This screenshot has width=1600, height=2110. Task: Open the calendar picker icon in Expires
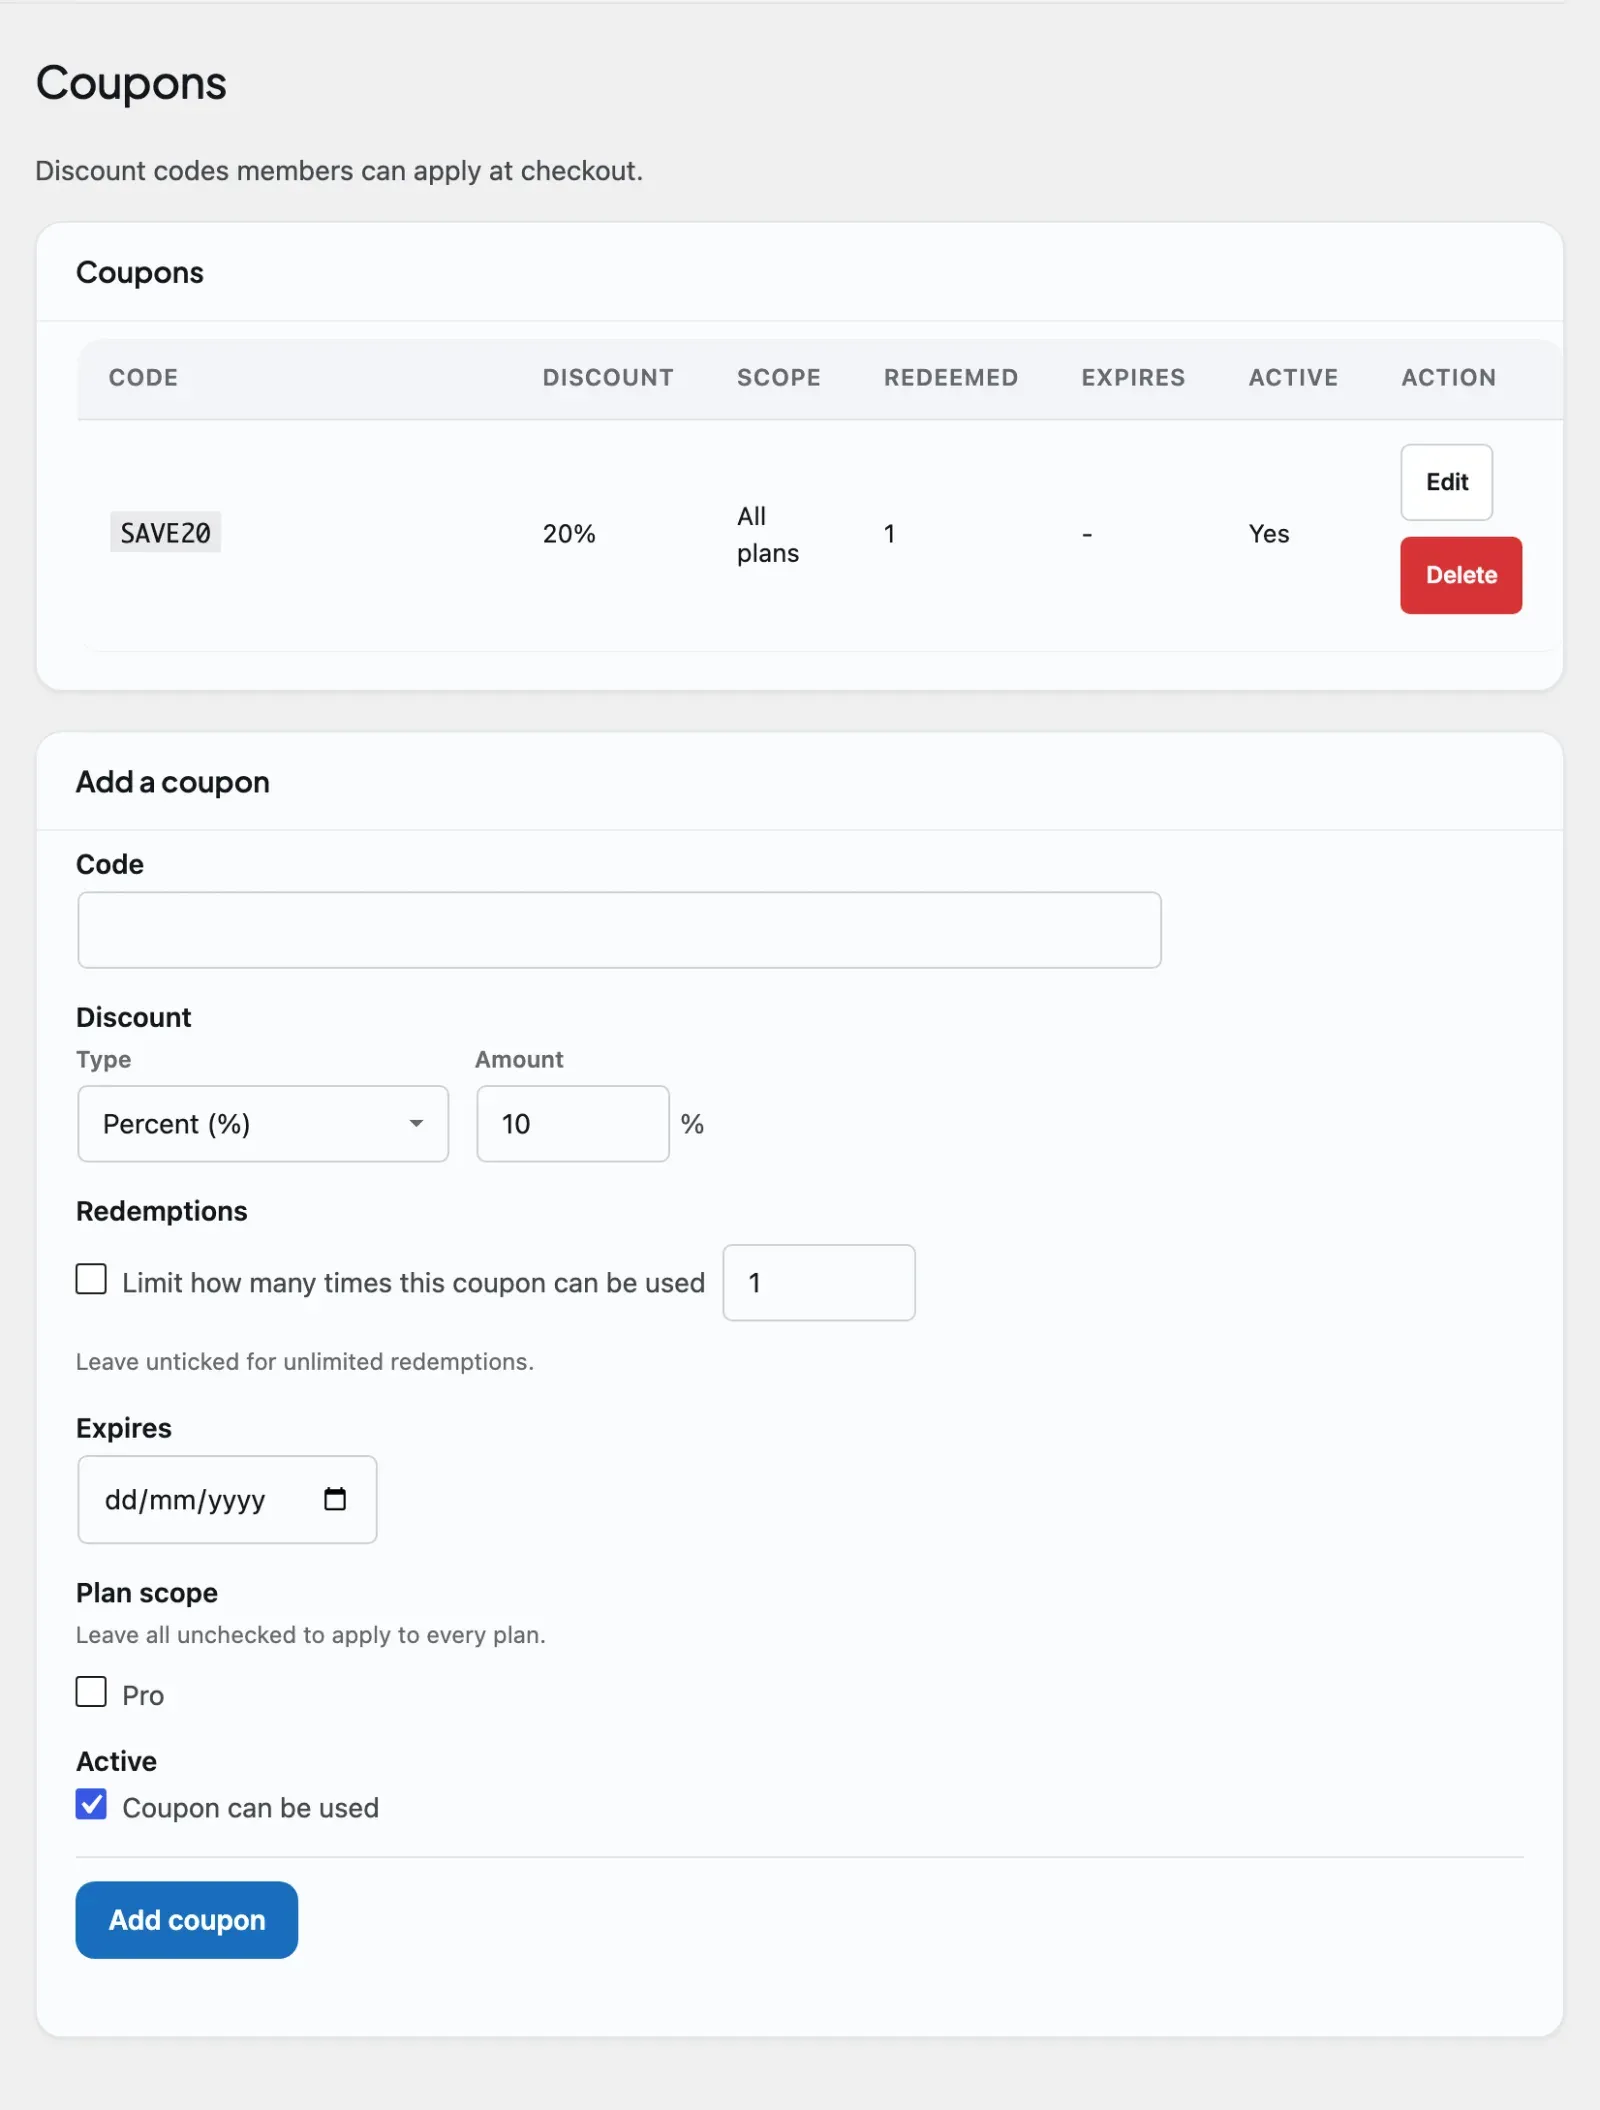click(x=335, y=1498)
